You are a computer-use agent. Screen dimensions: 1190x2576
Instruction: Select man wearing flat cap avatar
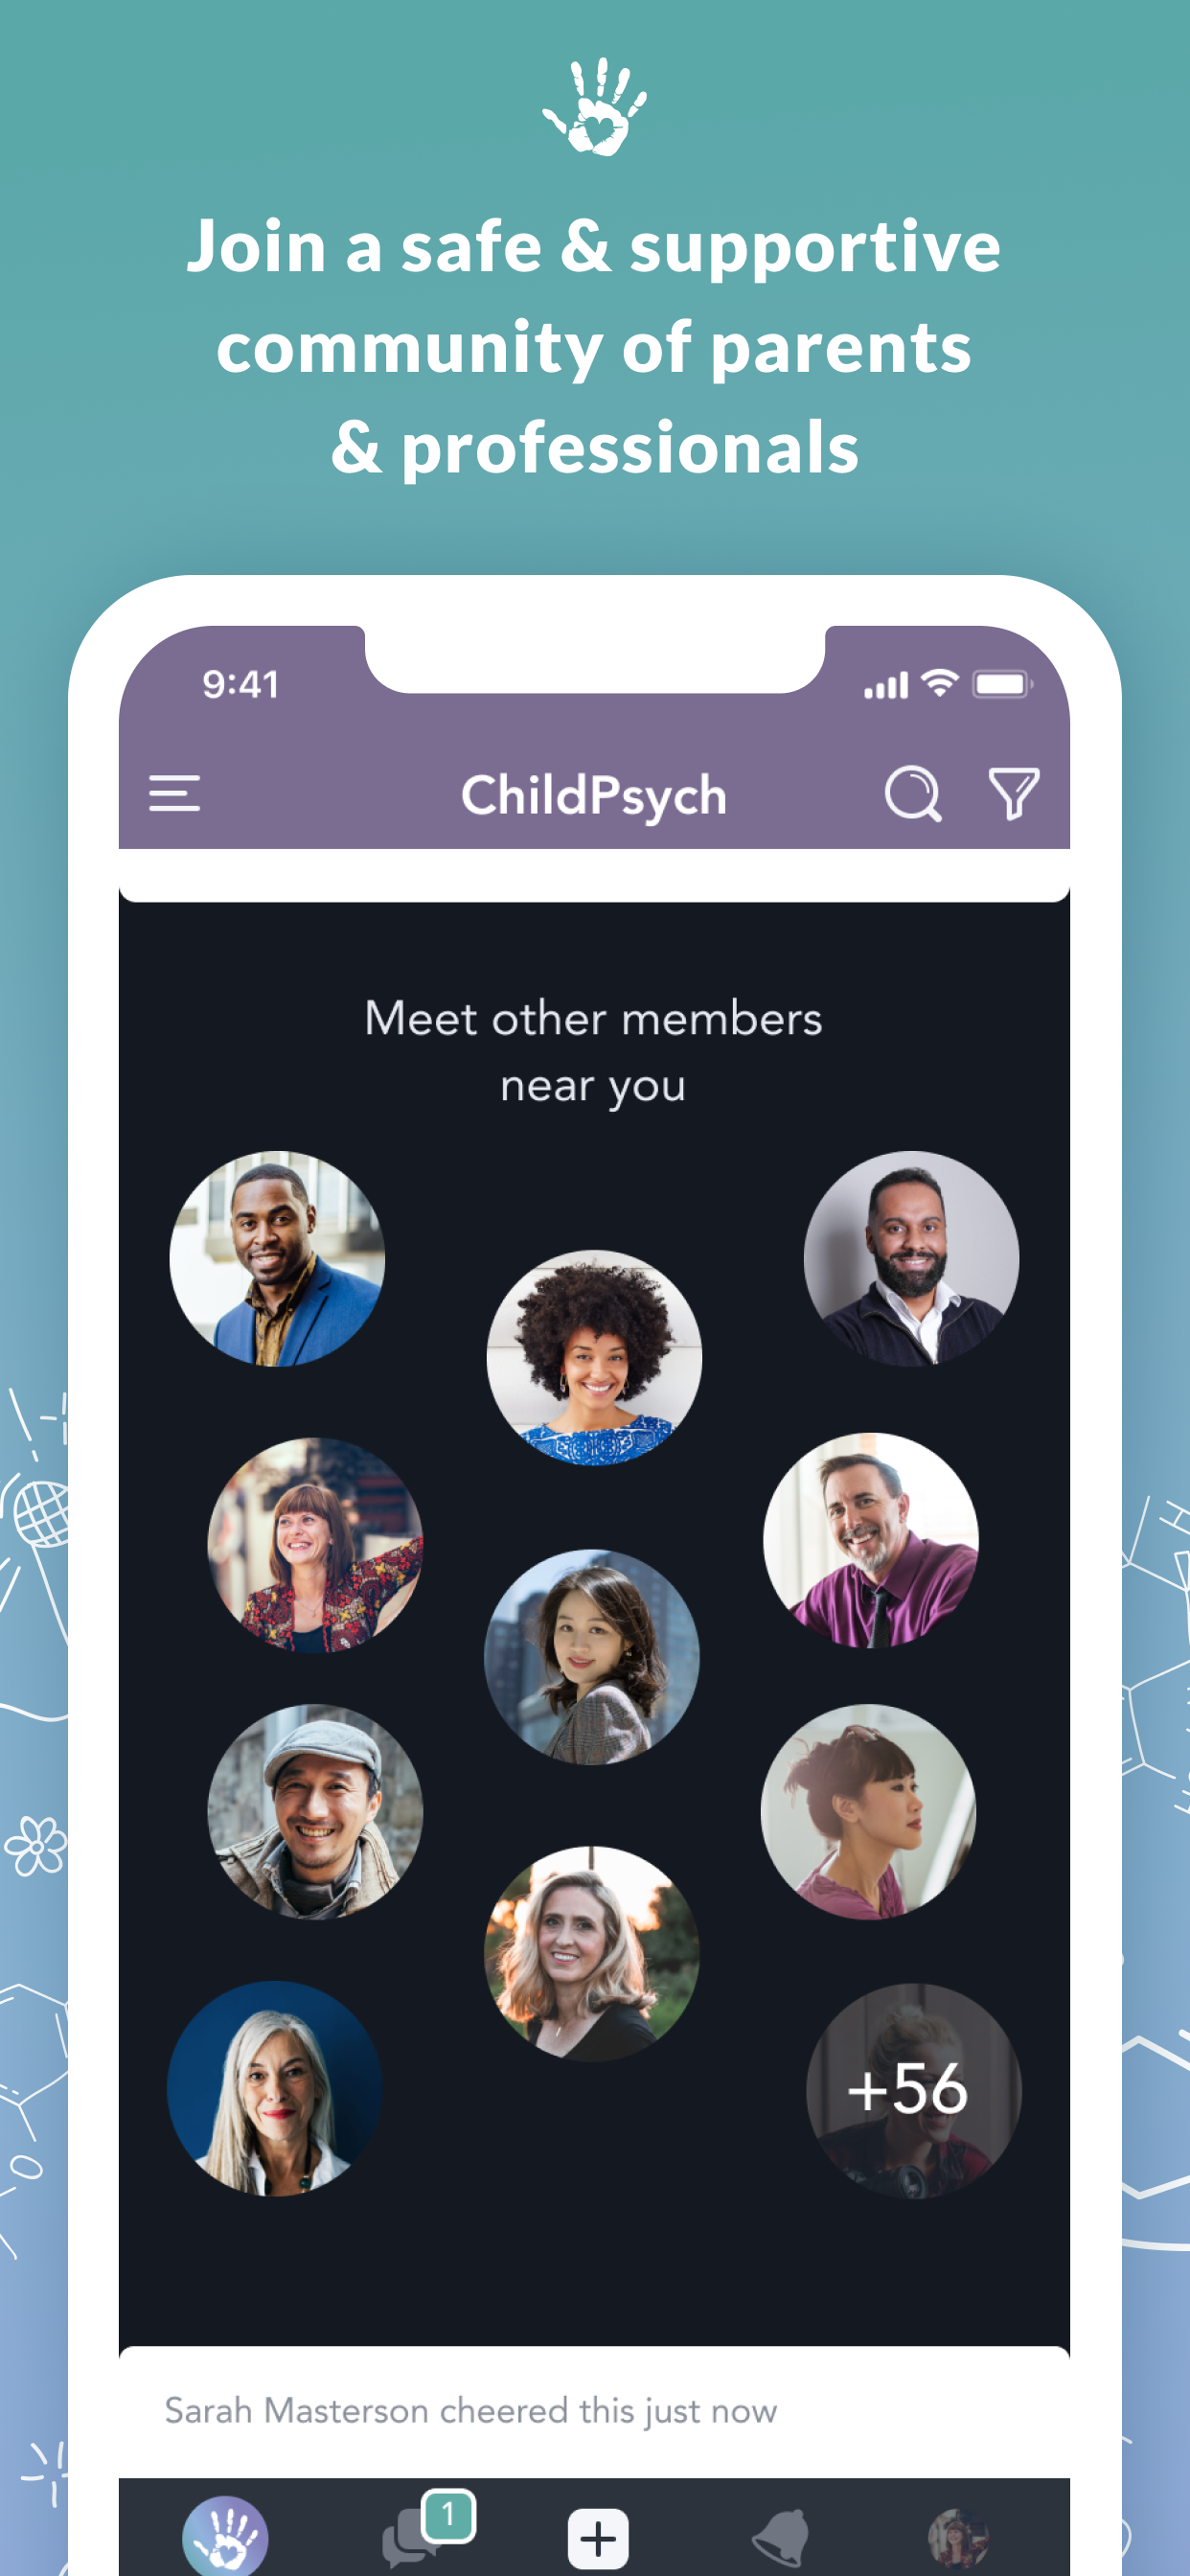[x=315, y=1811]
